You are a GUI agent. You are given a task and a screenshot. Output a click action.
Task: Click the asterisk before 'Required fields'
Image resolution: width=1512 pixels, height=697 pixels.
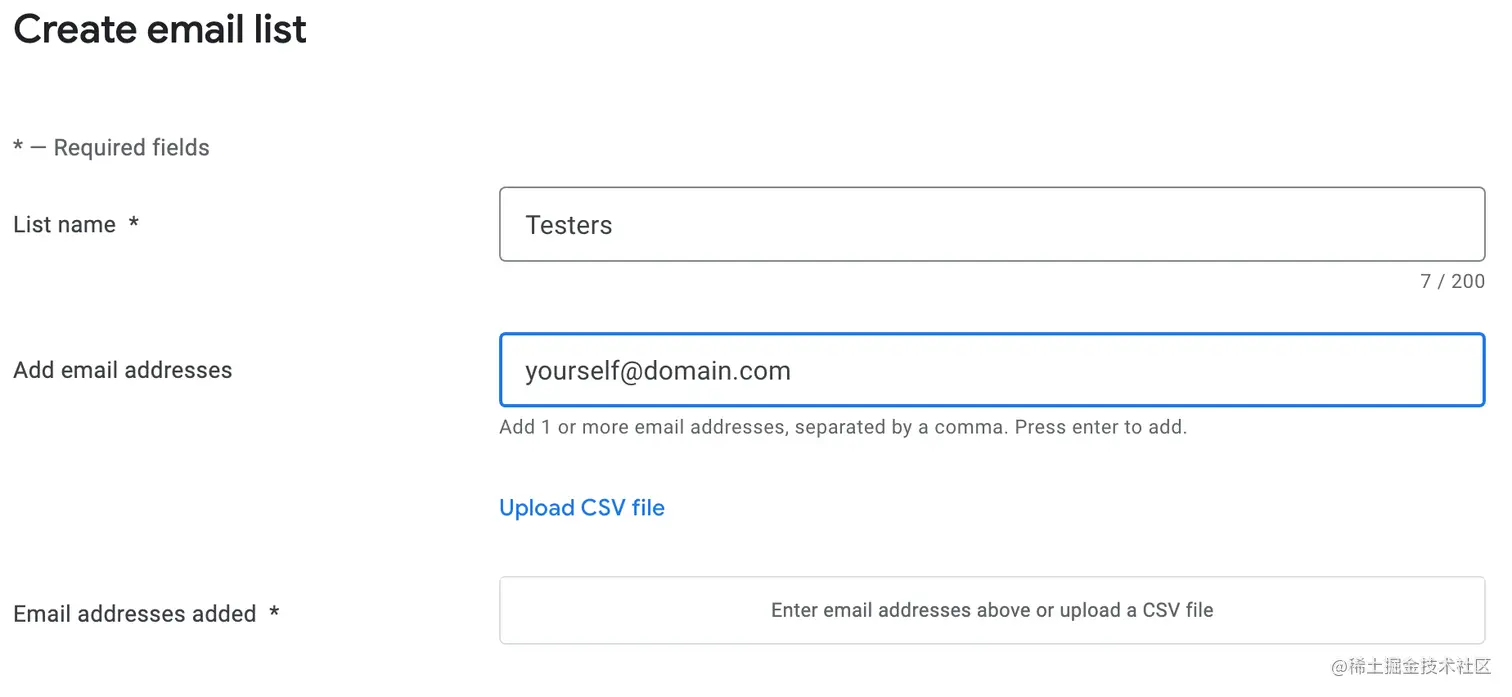[x=18, y=147]
